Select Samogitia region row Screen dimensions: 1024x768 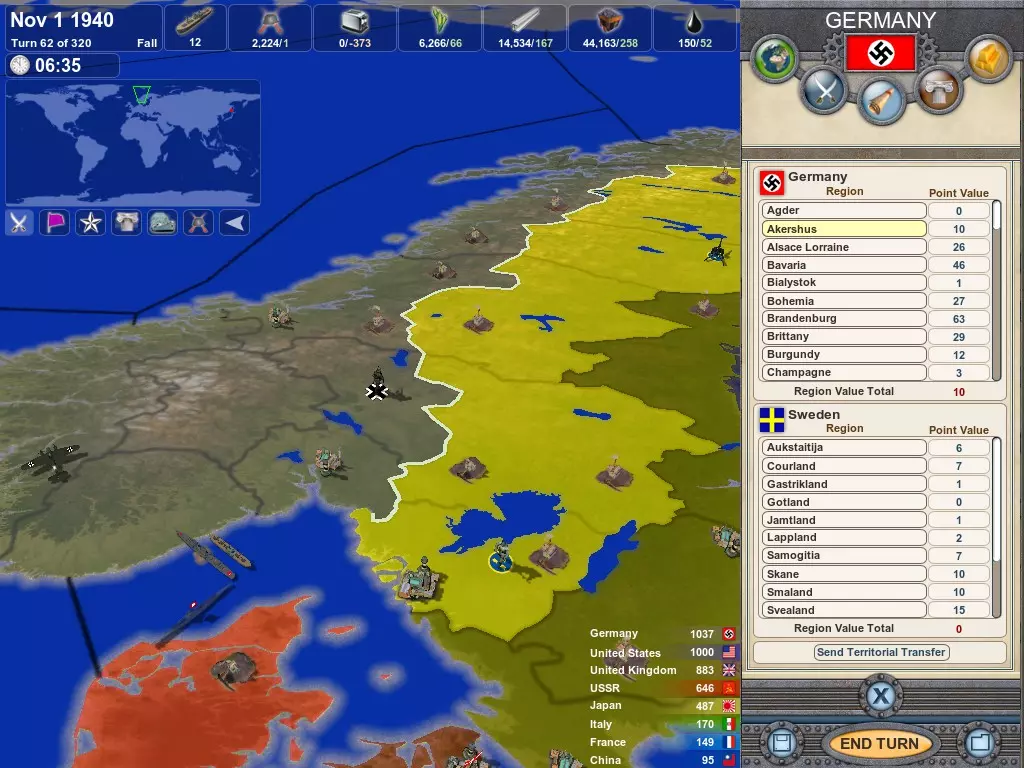843,556
